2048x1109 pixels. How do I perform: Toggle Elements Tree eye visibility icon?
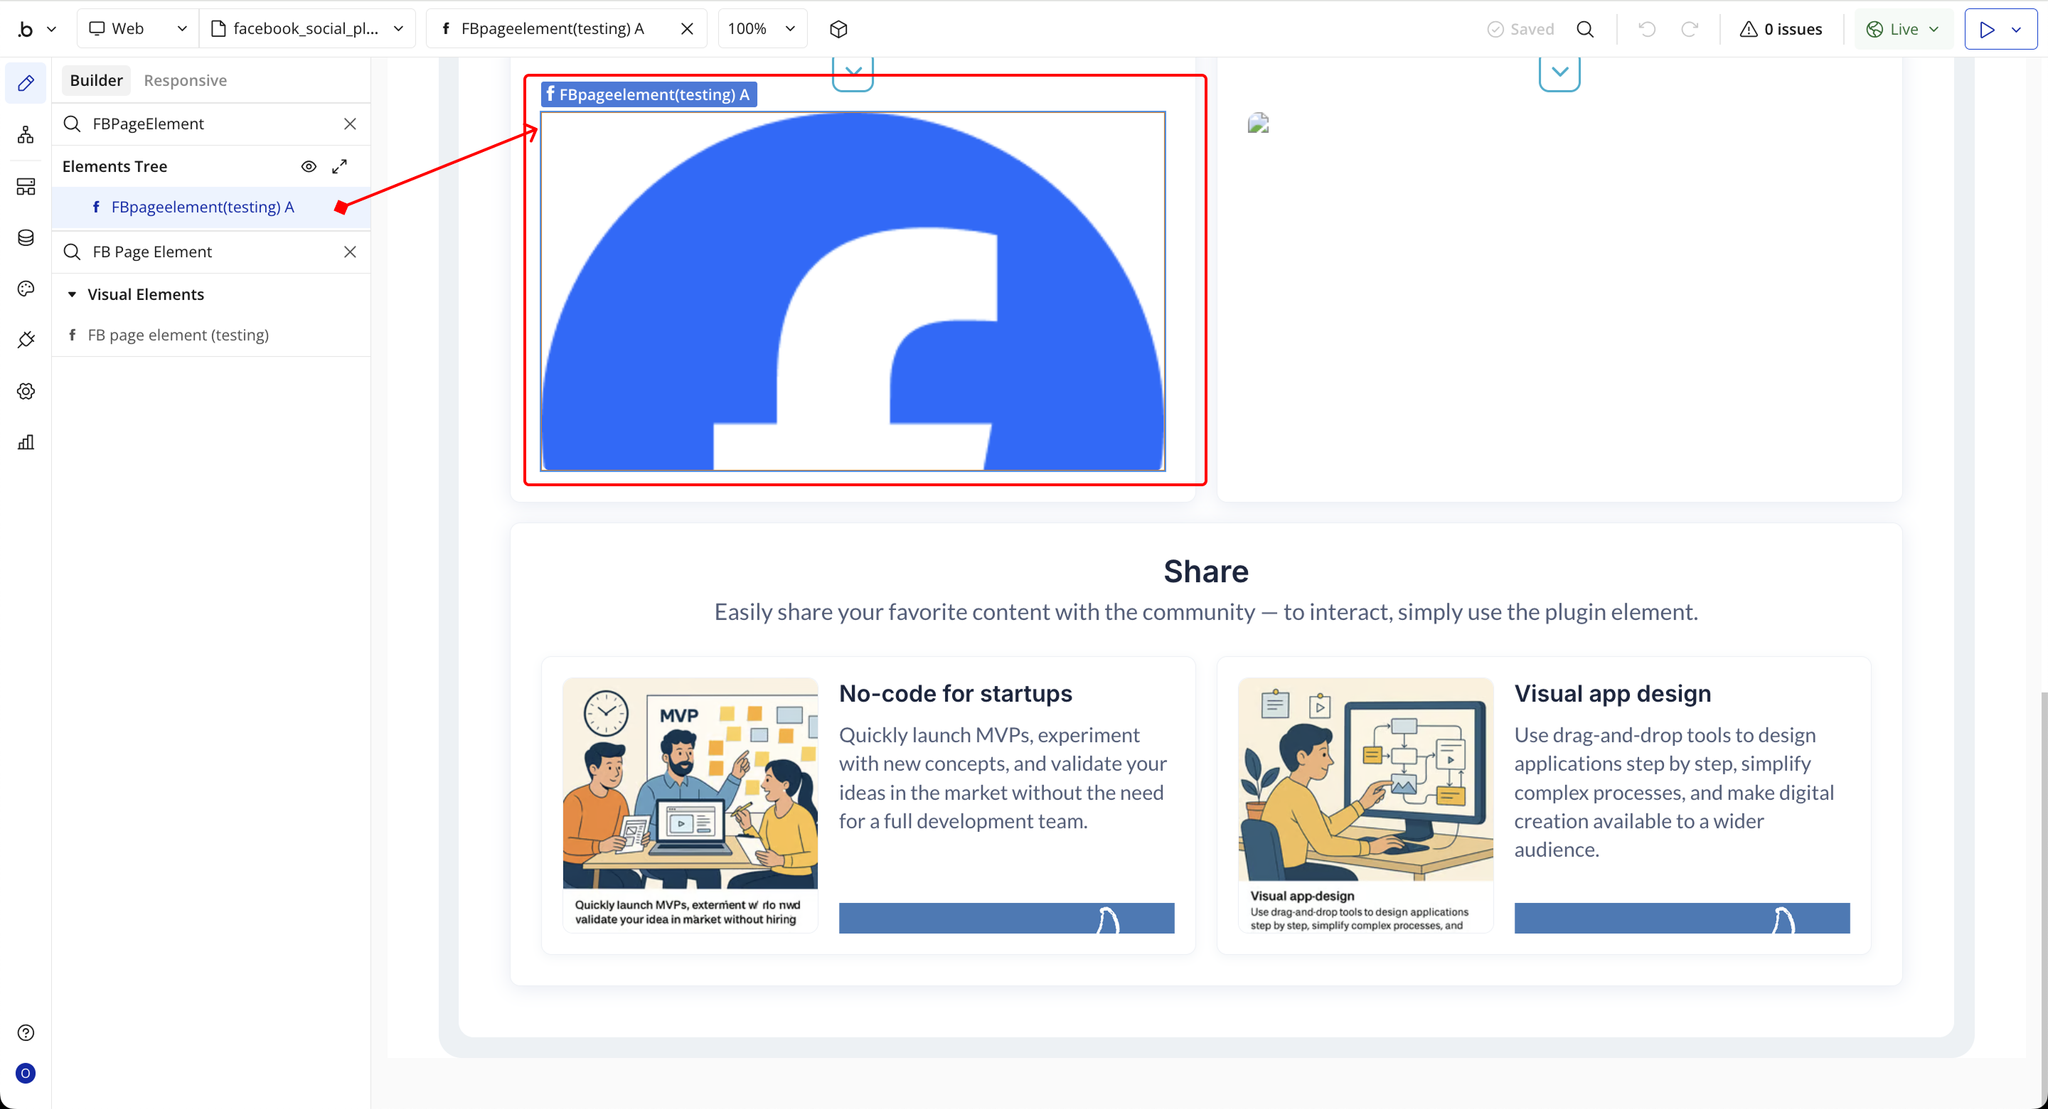pos(309,166)
